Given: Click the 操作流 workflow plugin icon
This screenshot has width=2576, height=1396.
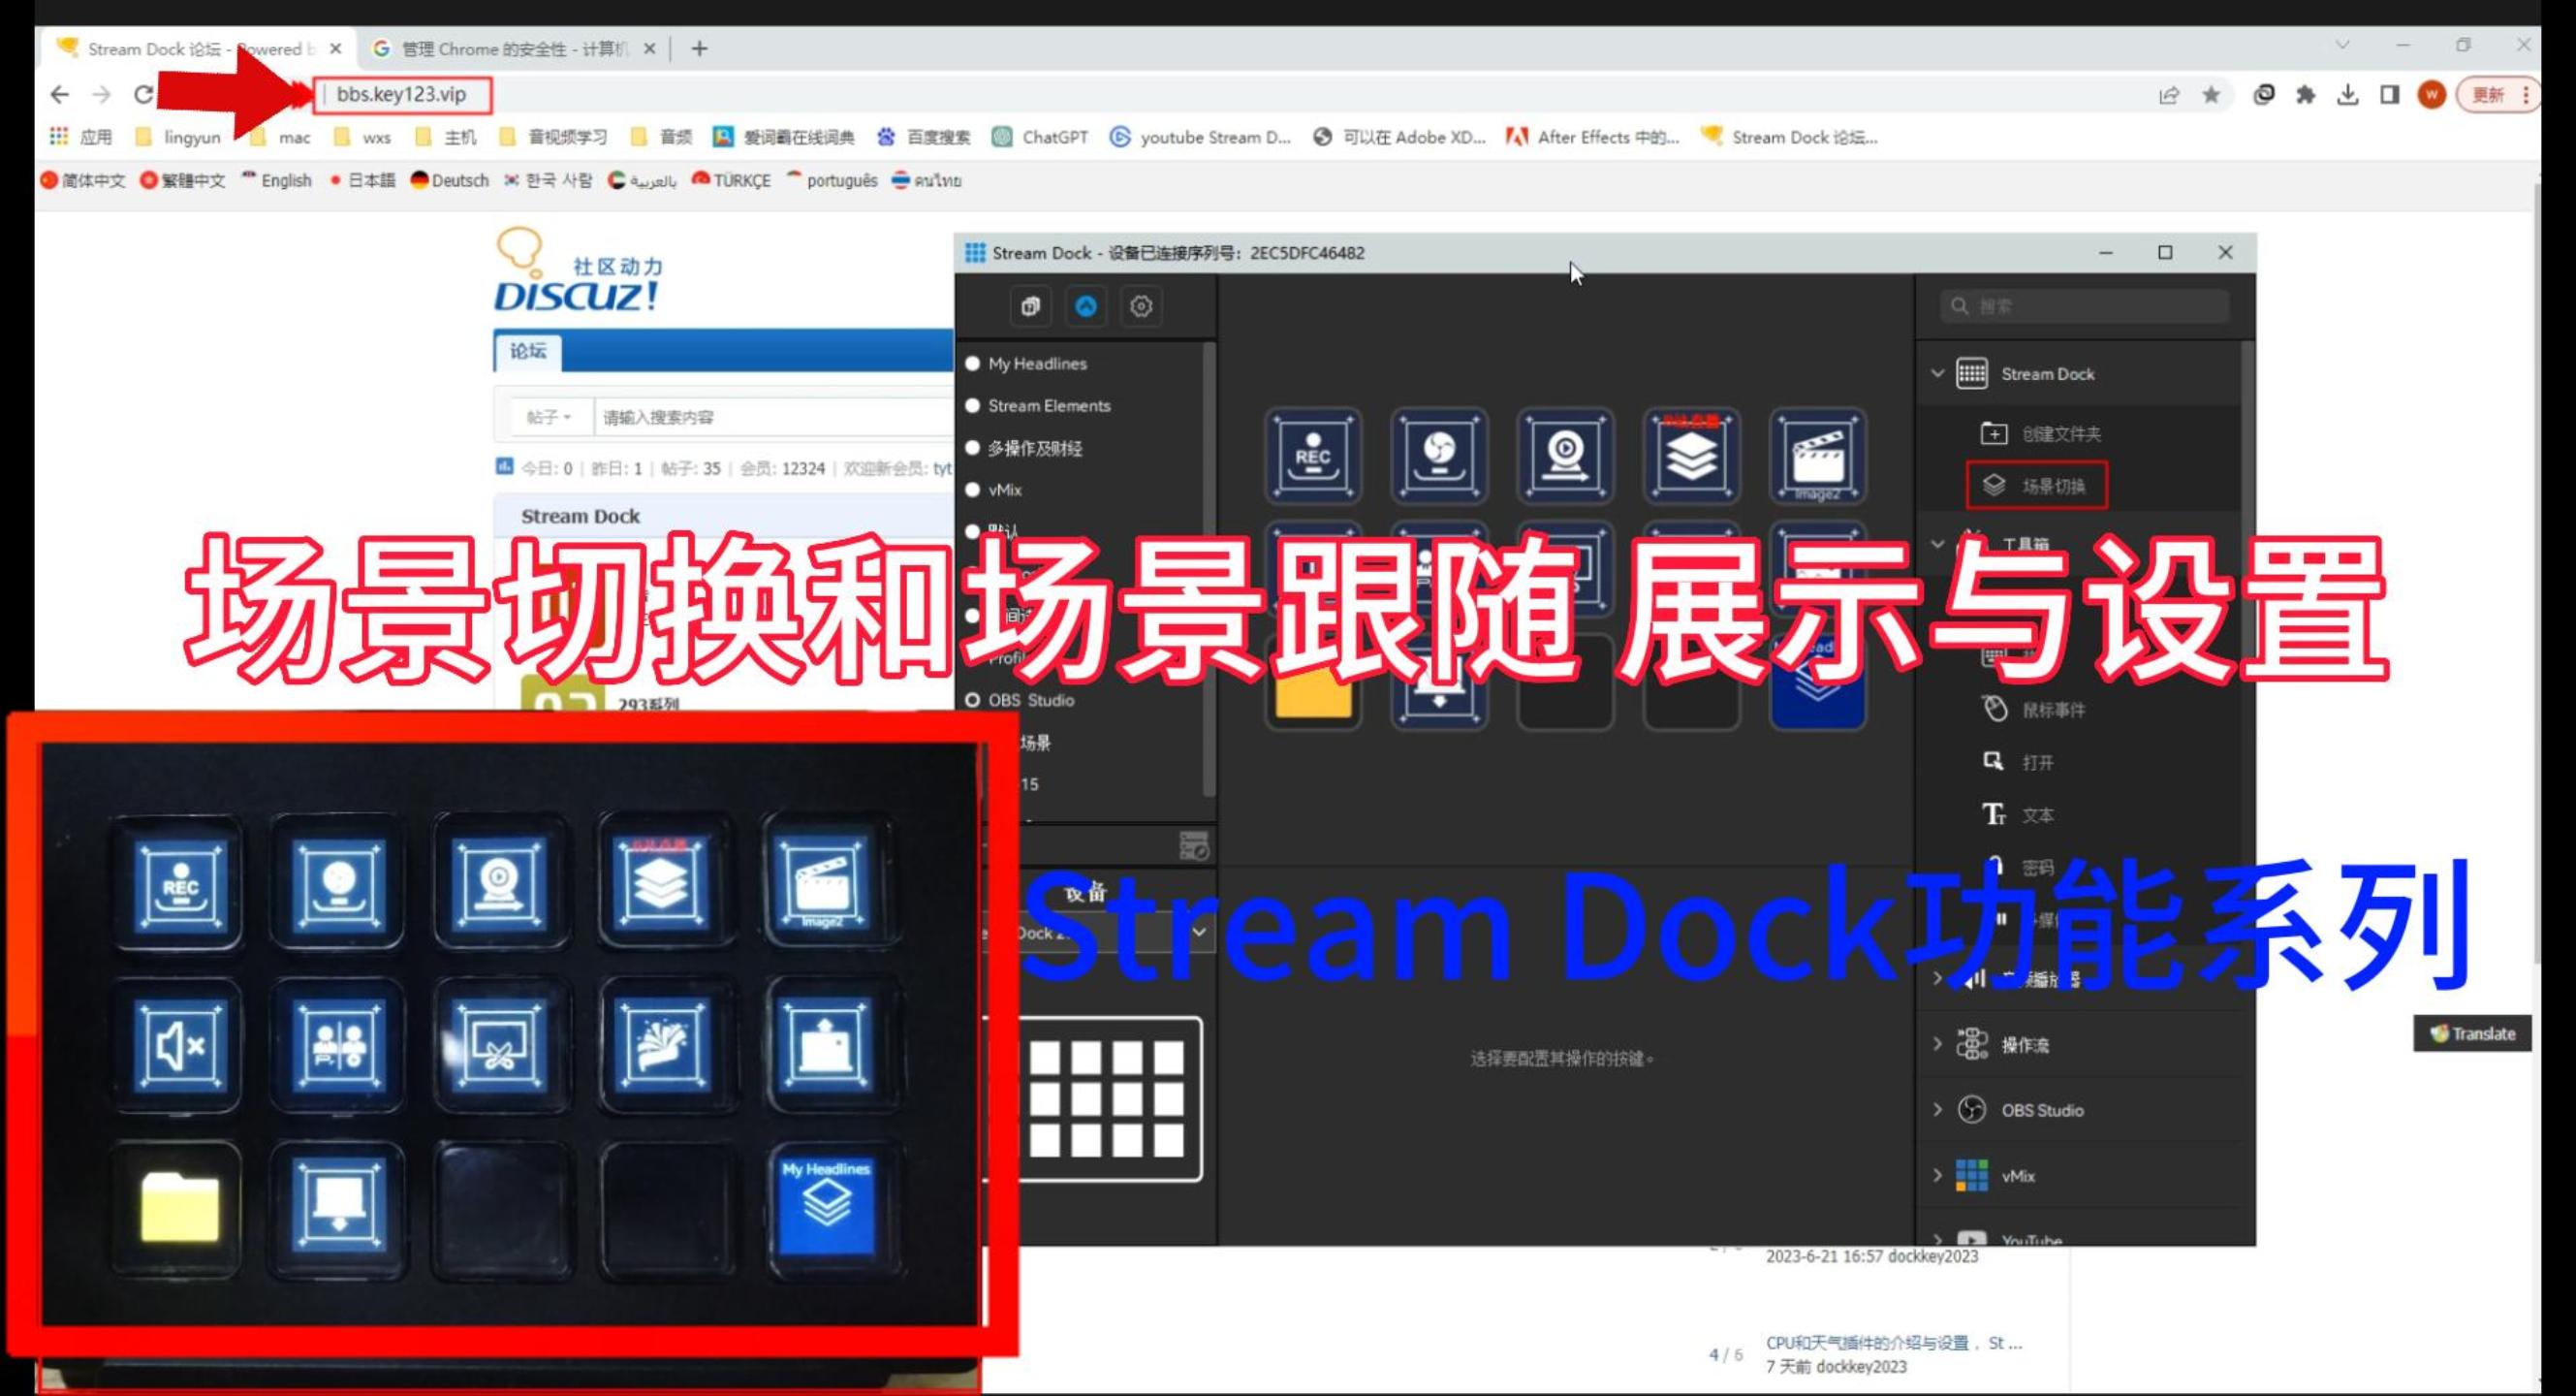Looking at the screenshot, I should point(1972,1044).
